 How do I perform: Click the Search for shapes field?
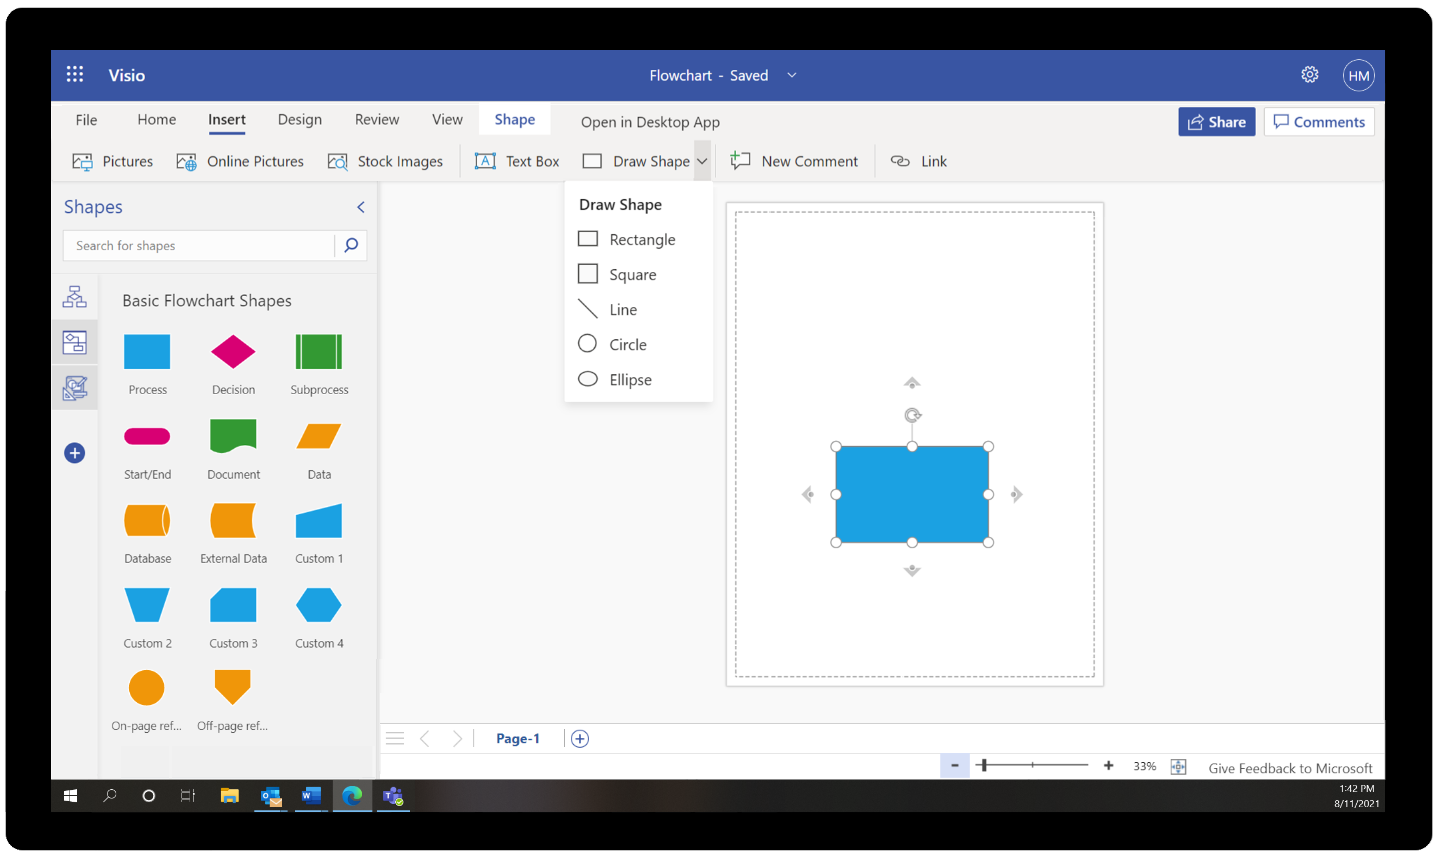click(200, 245)
